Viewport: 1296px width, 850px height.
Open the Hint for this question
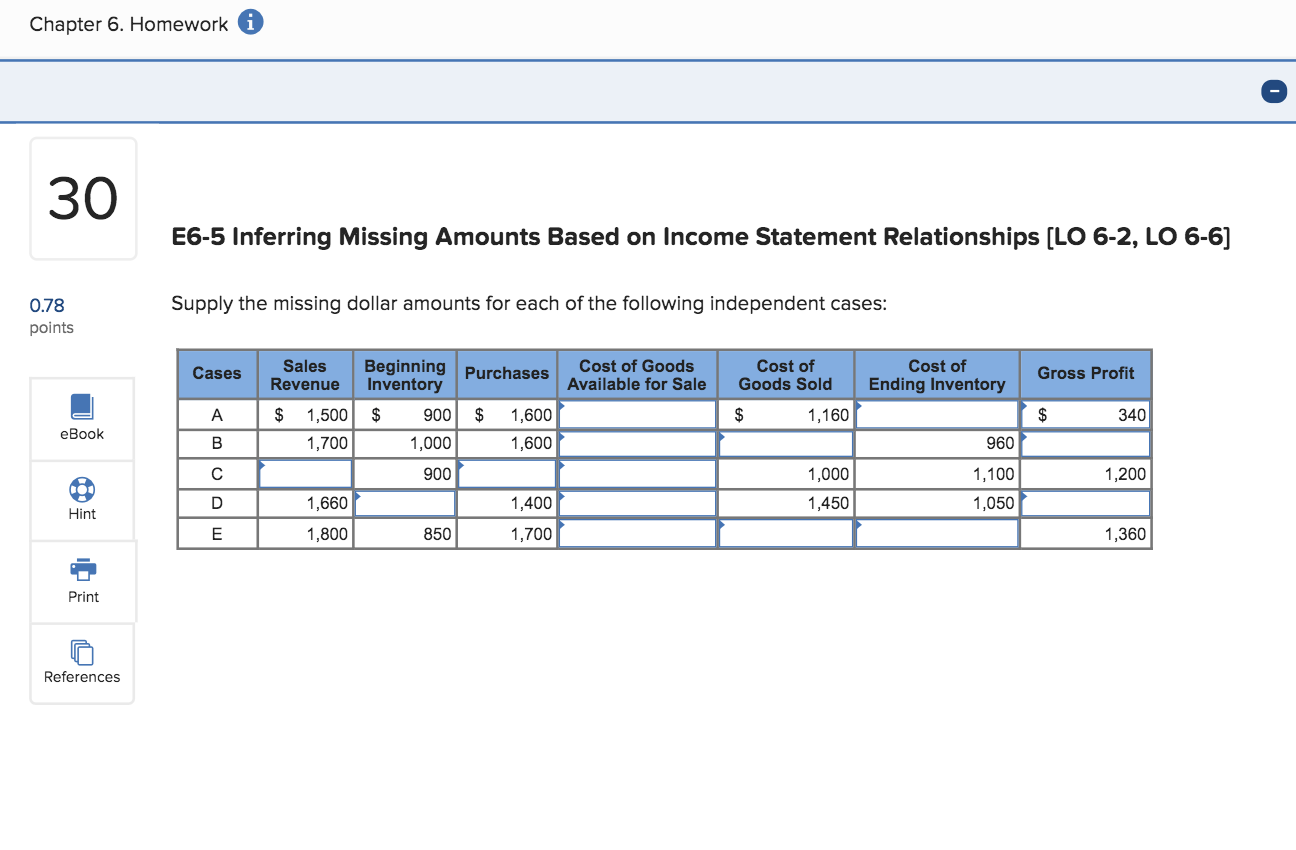[x=82, y=499]
